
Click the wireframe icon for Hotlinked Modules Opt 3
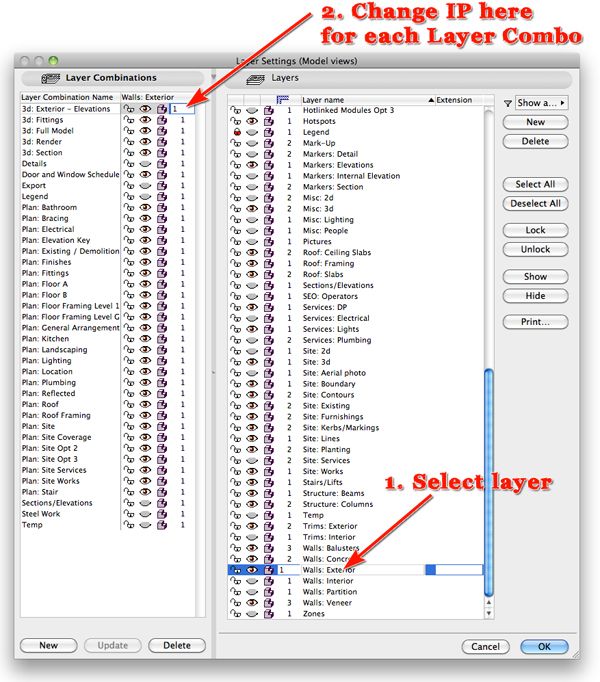[269, 110]
